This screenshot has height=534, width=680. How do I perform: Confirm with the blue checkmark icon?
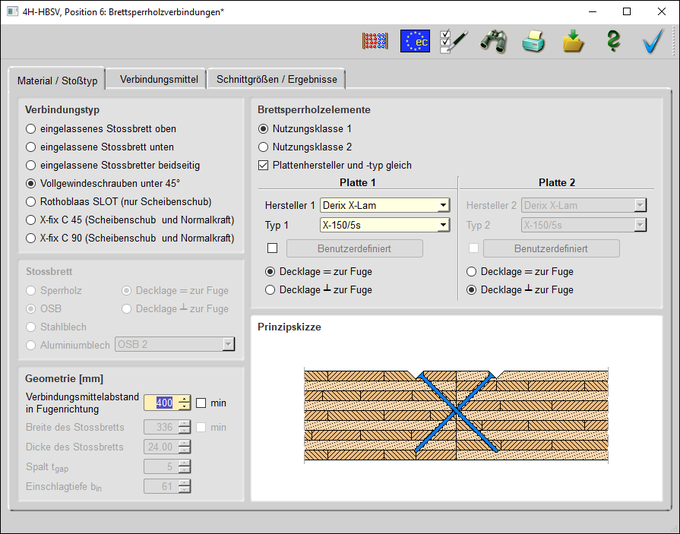pyautogui.click(x=653, y=41)
